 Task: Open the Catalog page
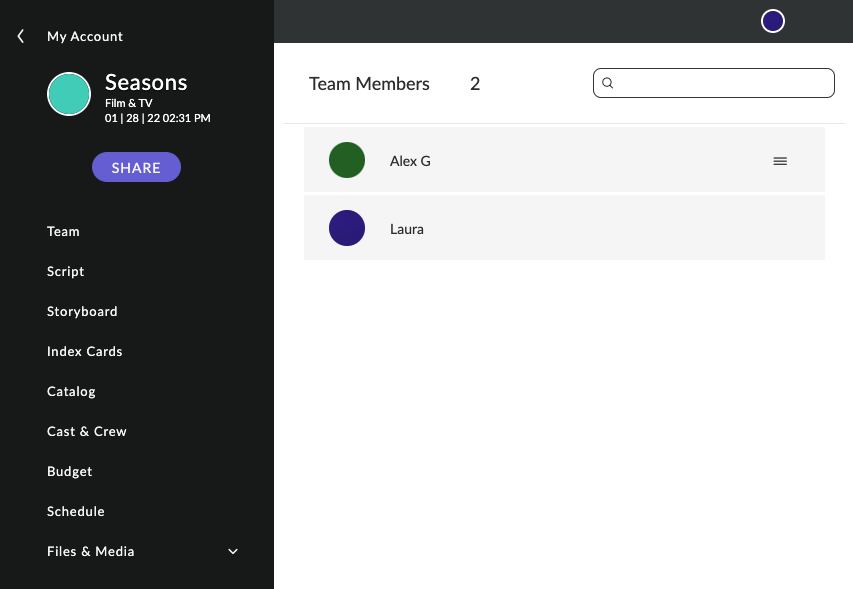tap(71, 392)
